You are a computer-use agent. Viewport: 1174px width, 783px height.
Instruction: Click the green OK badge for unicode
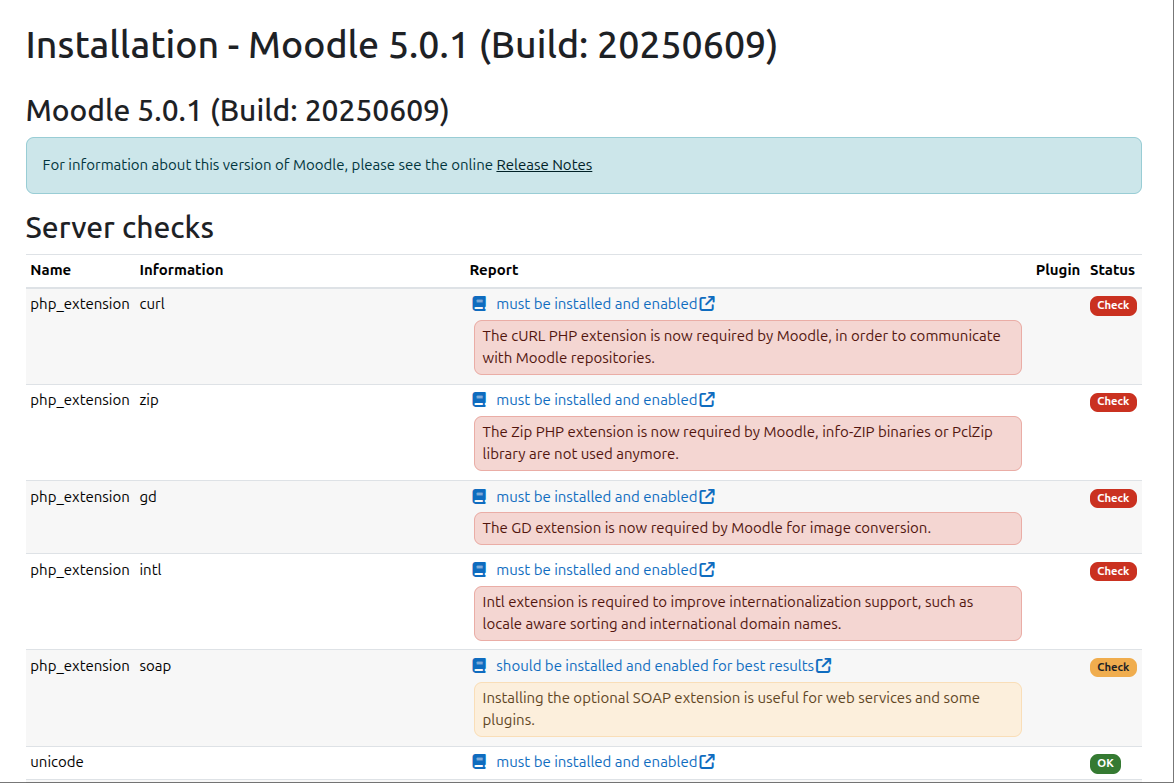(x=1105, y=764)
